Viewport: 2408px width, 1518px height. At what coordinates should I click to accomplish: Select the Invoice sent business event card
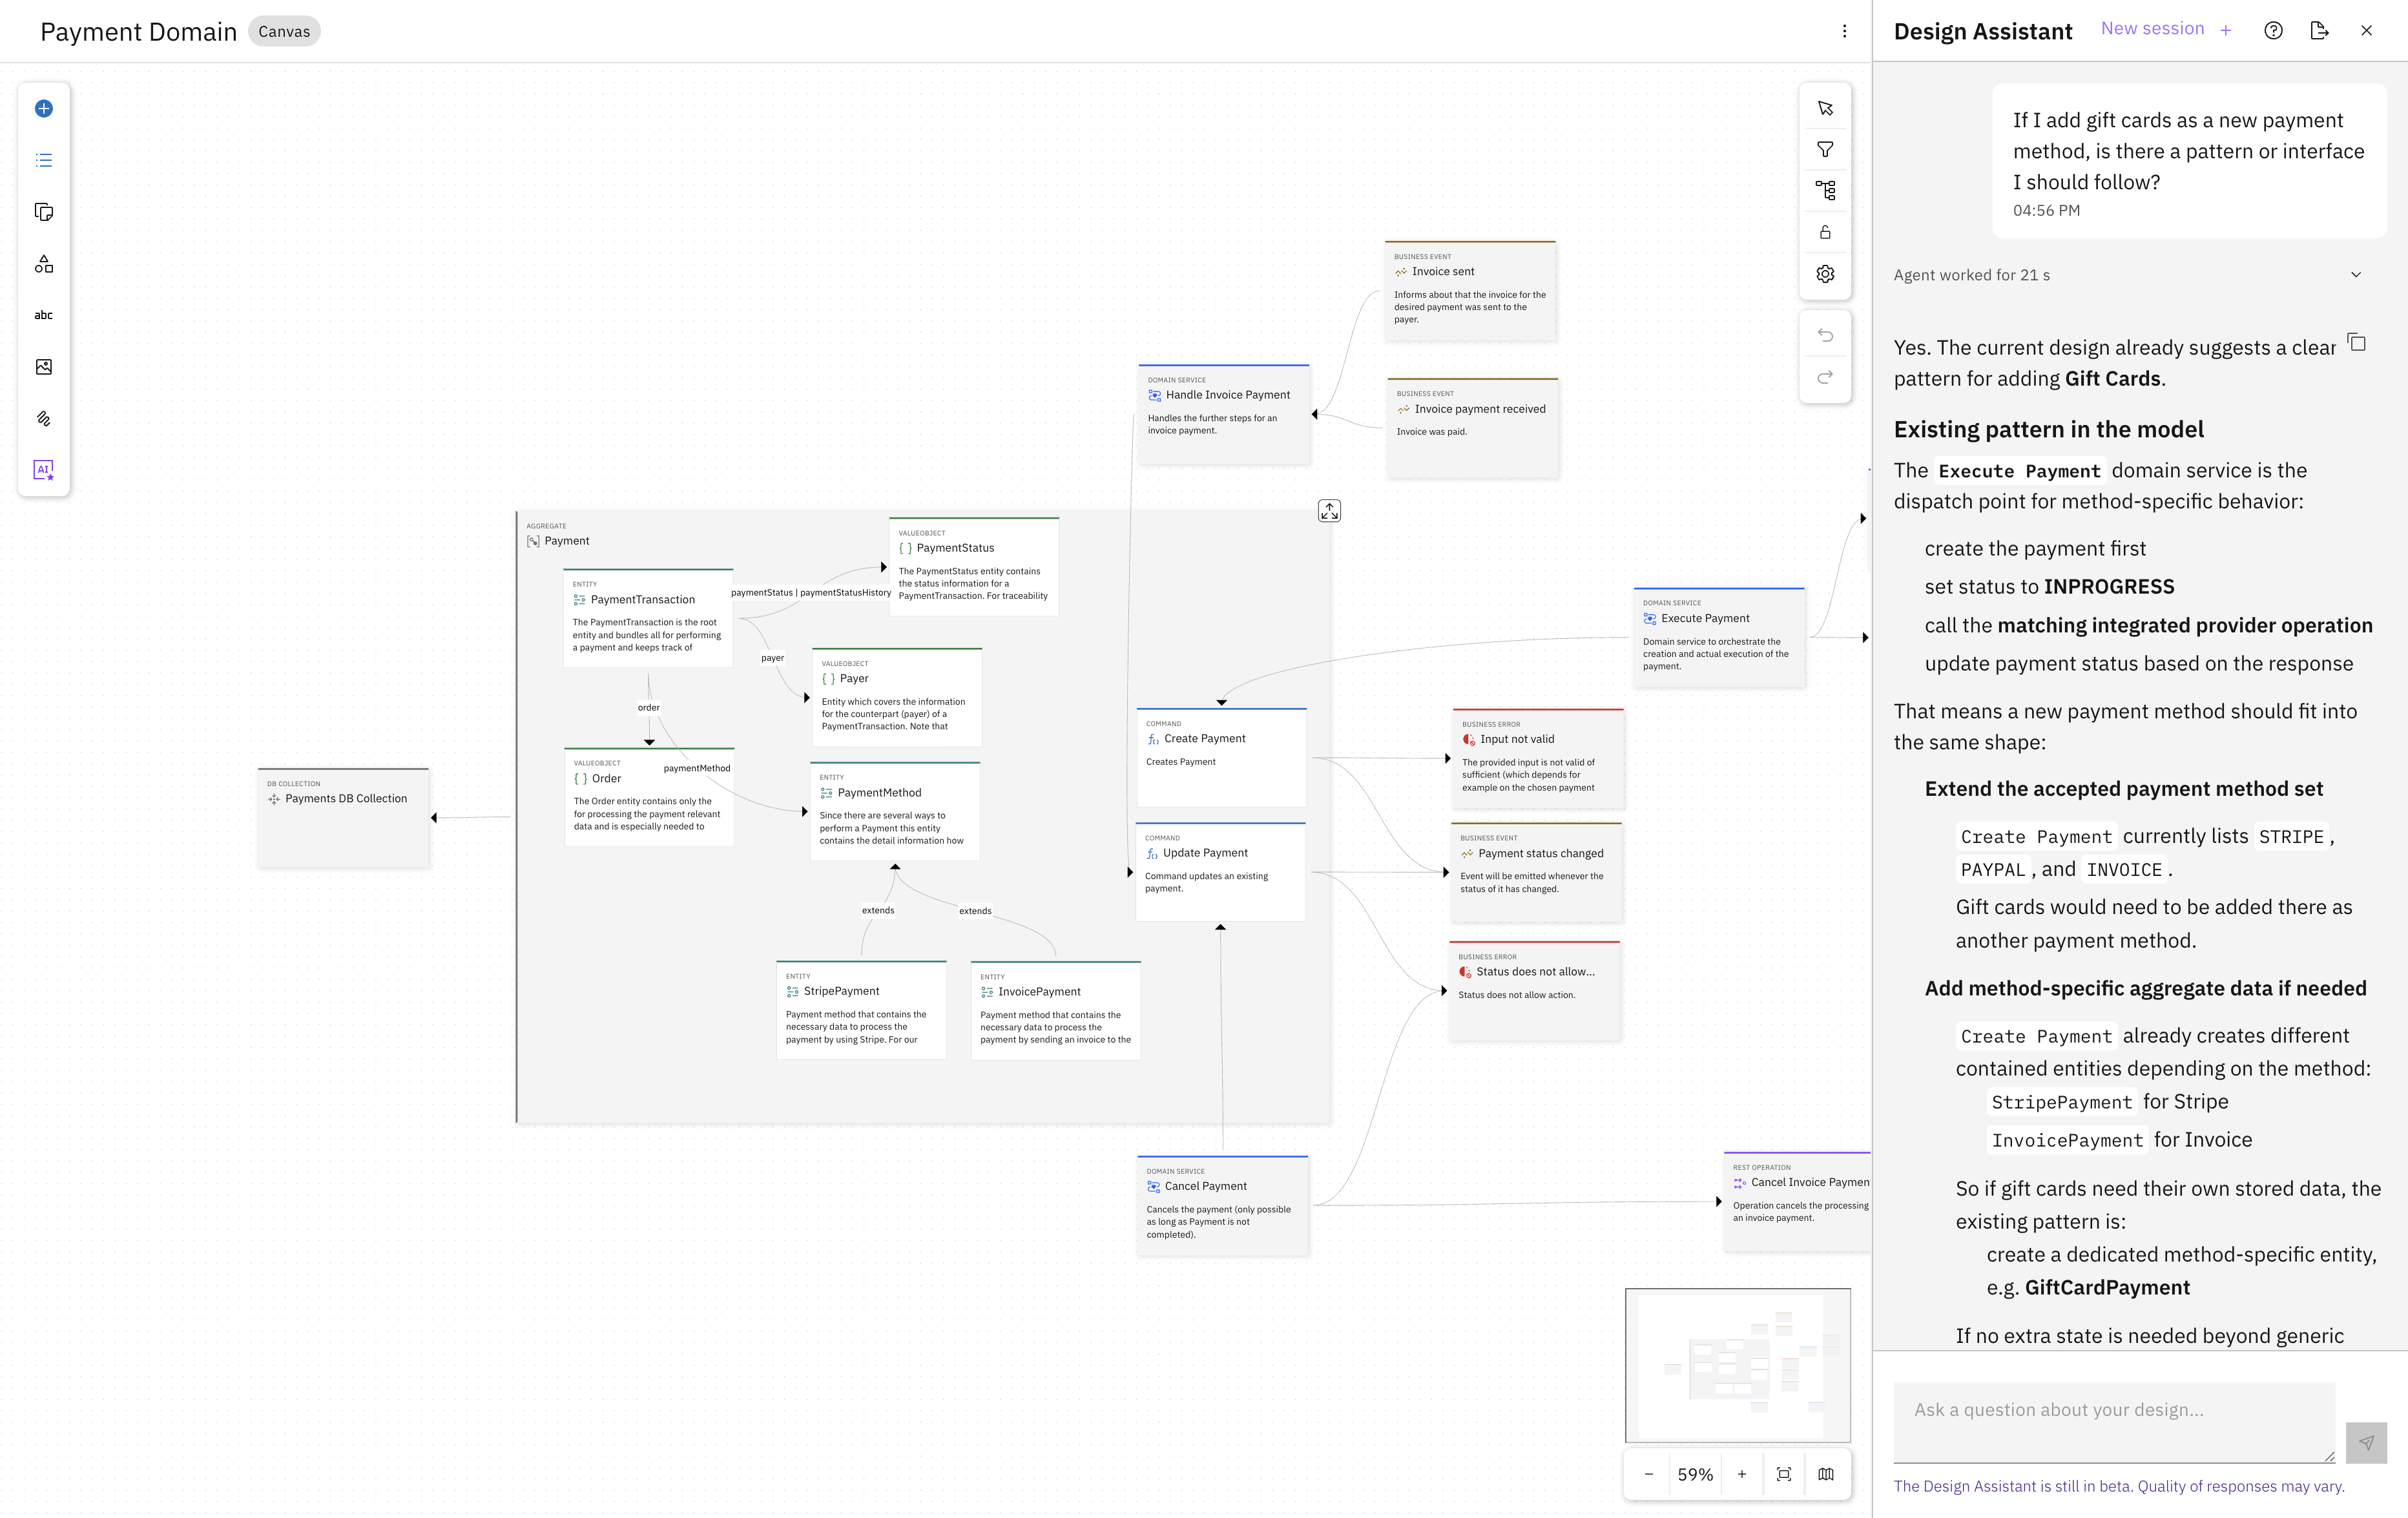pos(1470,291)
